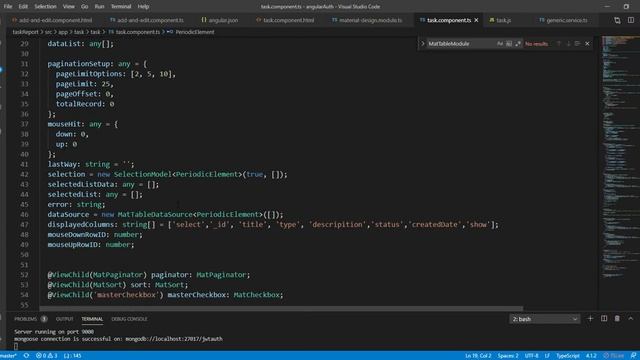
Task: Change indentation via Spaces: 2
Action: [508, 356]
